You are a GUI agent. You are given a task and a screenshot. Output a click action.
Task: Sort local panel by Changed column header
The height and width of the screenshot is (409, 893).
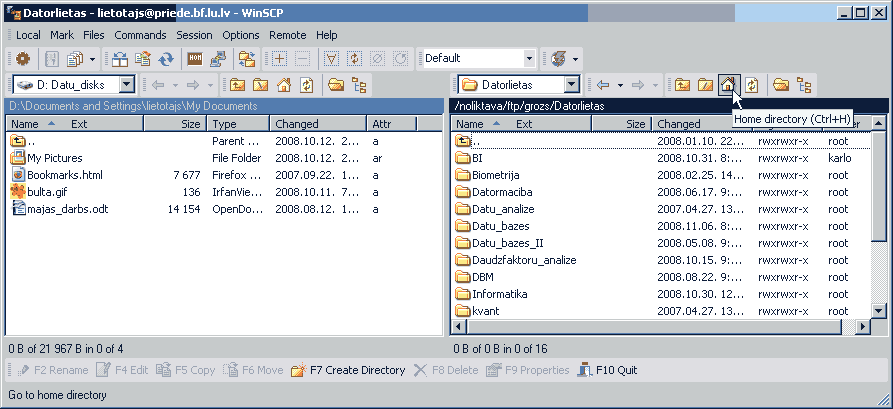click(318, 124)
